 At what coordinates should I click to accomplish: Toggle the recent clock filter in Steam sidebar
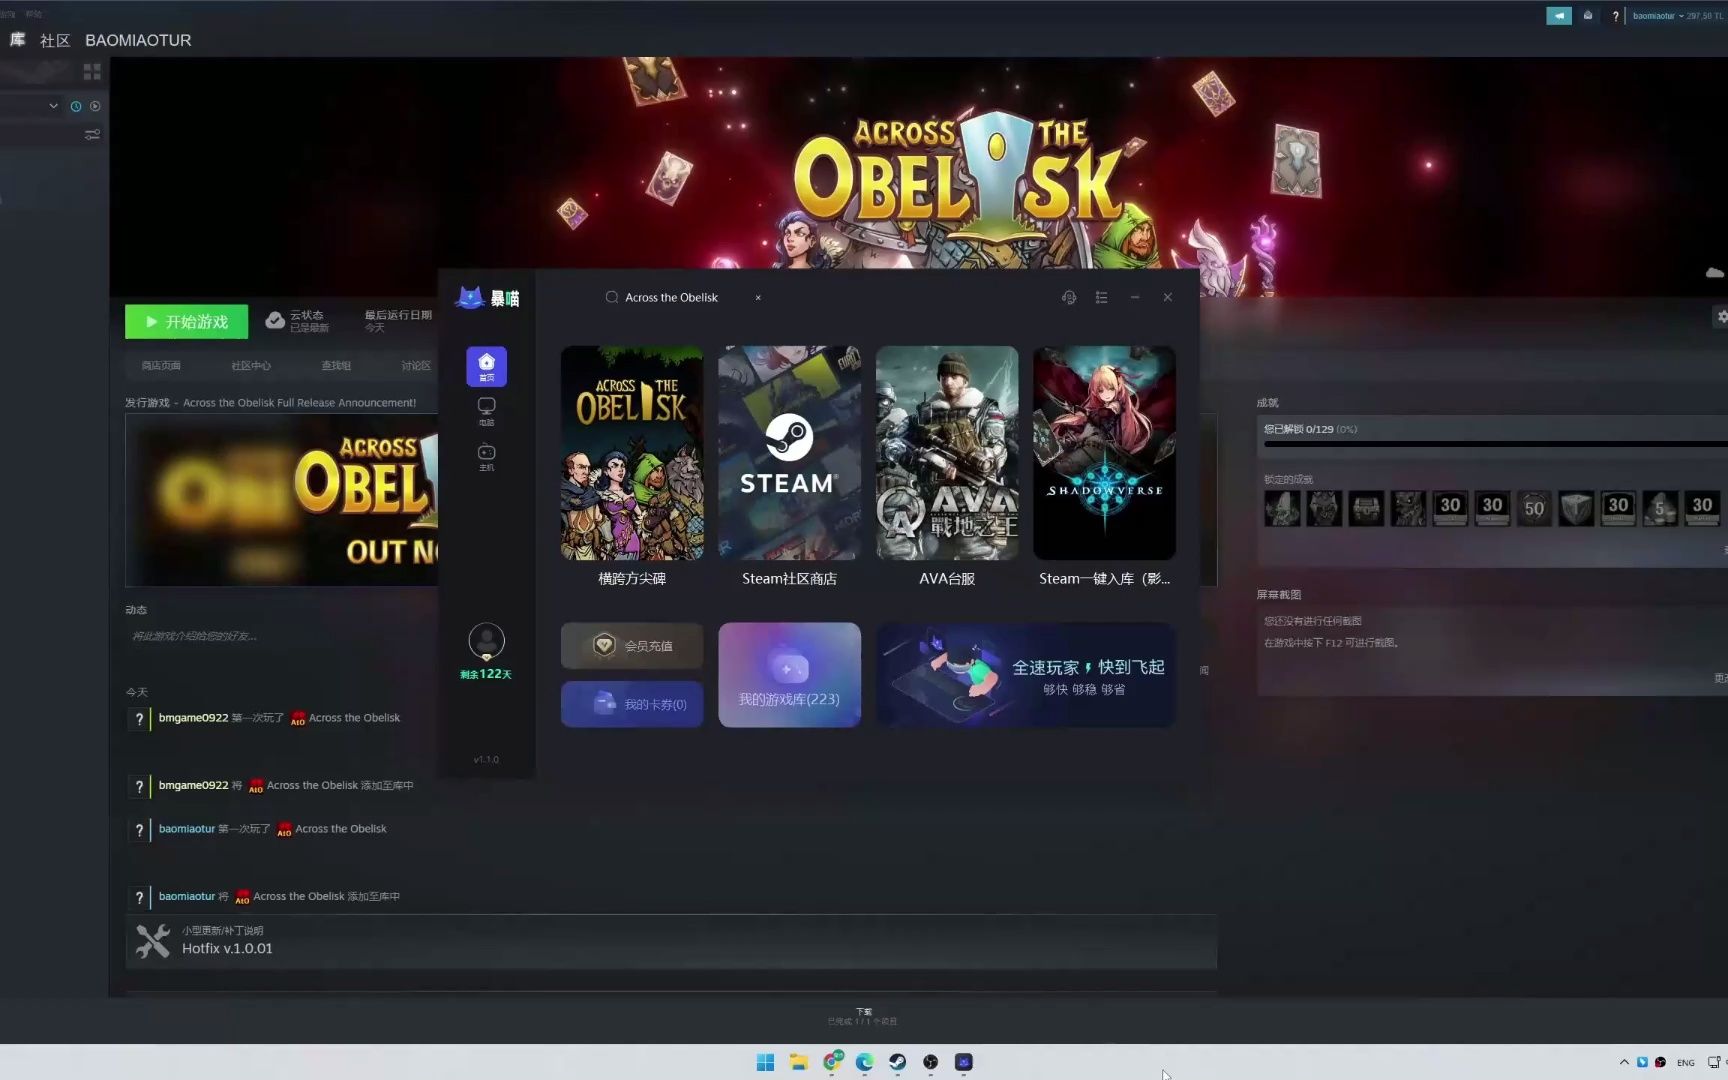pos(76,106)
